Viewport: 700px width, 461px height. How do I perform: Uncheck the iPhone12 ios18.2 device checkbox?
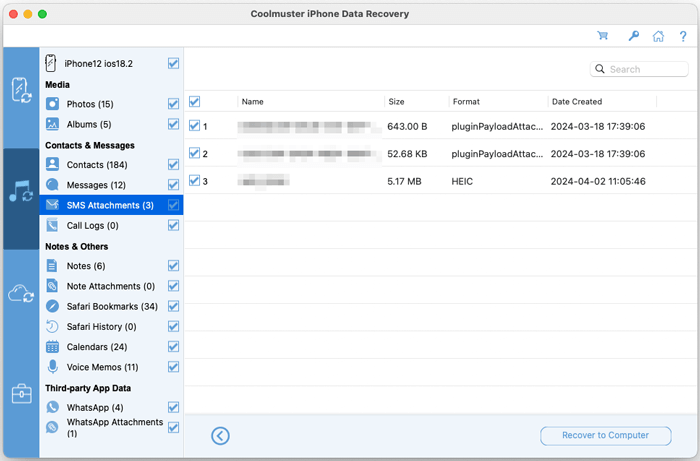[x=174, y=63]
